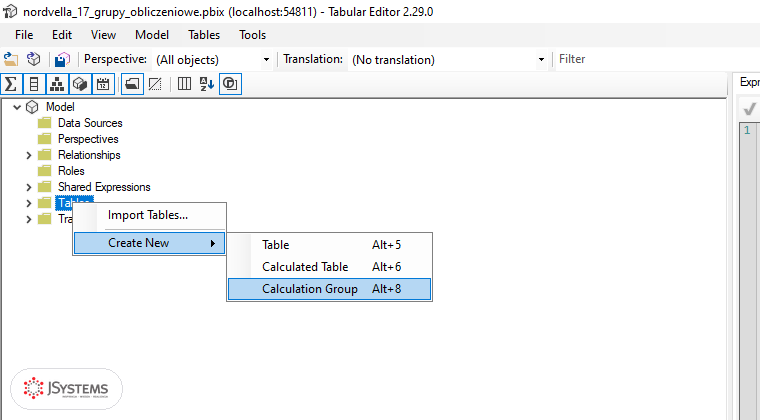Open the Create New submenu arrow
760x420 pixels.
pyautogui.click(x=213, y=243)
